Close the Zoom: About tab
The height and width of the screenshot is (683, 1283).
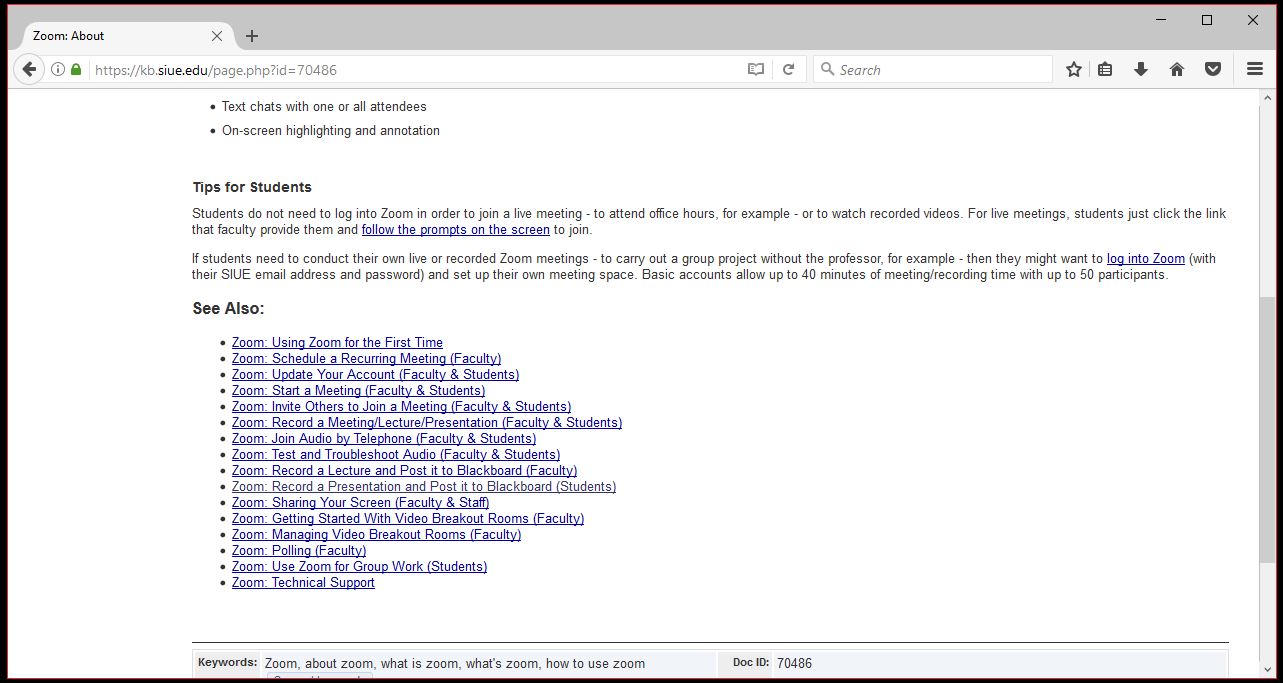click(x=217, y=36)
